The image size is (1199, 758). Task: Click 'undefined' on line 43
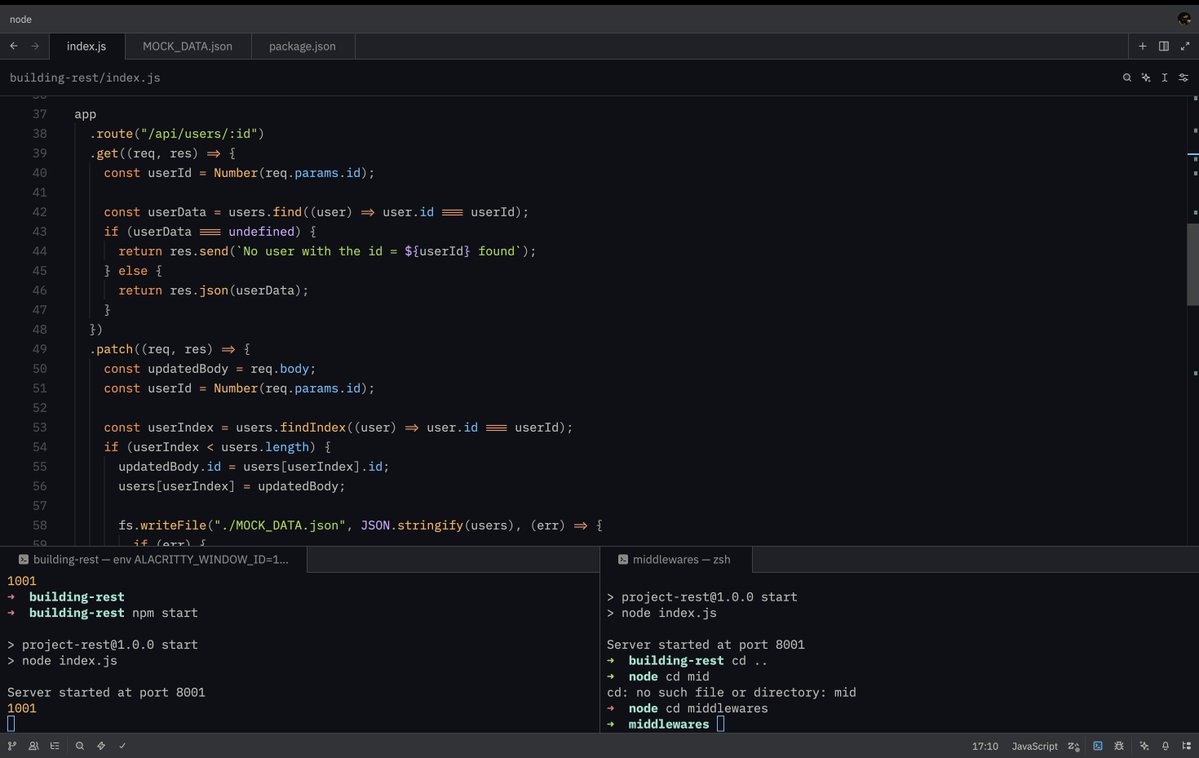click(x=262, y=232)
